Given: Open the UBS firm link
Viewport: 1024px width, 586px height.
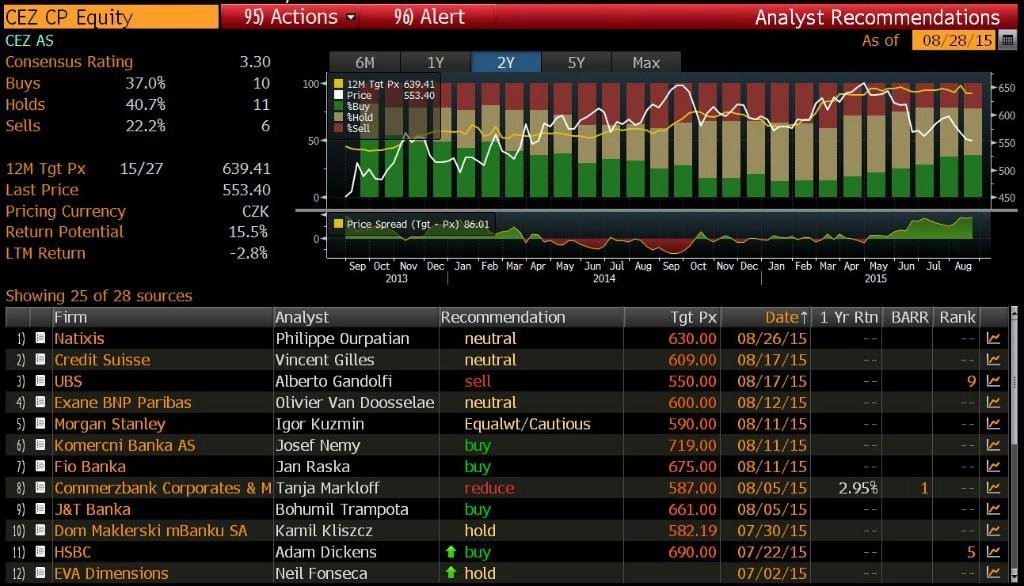Looking at the screenshot, I should [68, 381].
